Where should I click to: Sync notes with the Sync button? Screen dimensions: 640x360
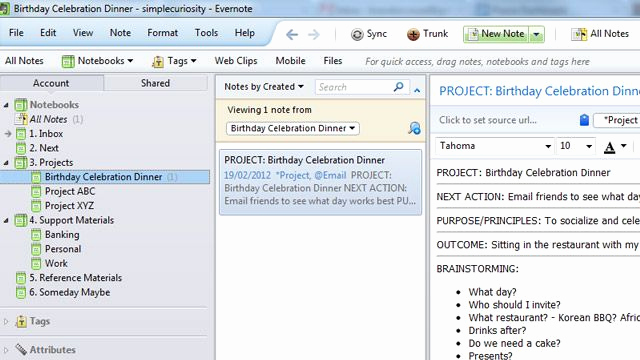[x=369, y=34]
